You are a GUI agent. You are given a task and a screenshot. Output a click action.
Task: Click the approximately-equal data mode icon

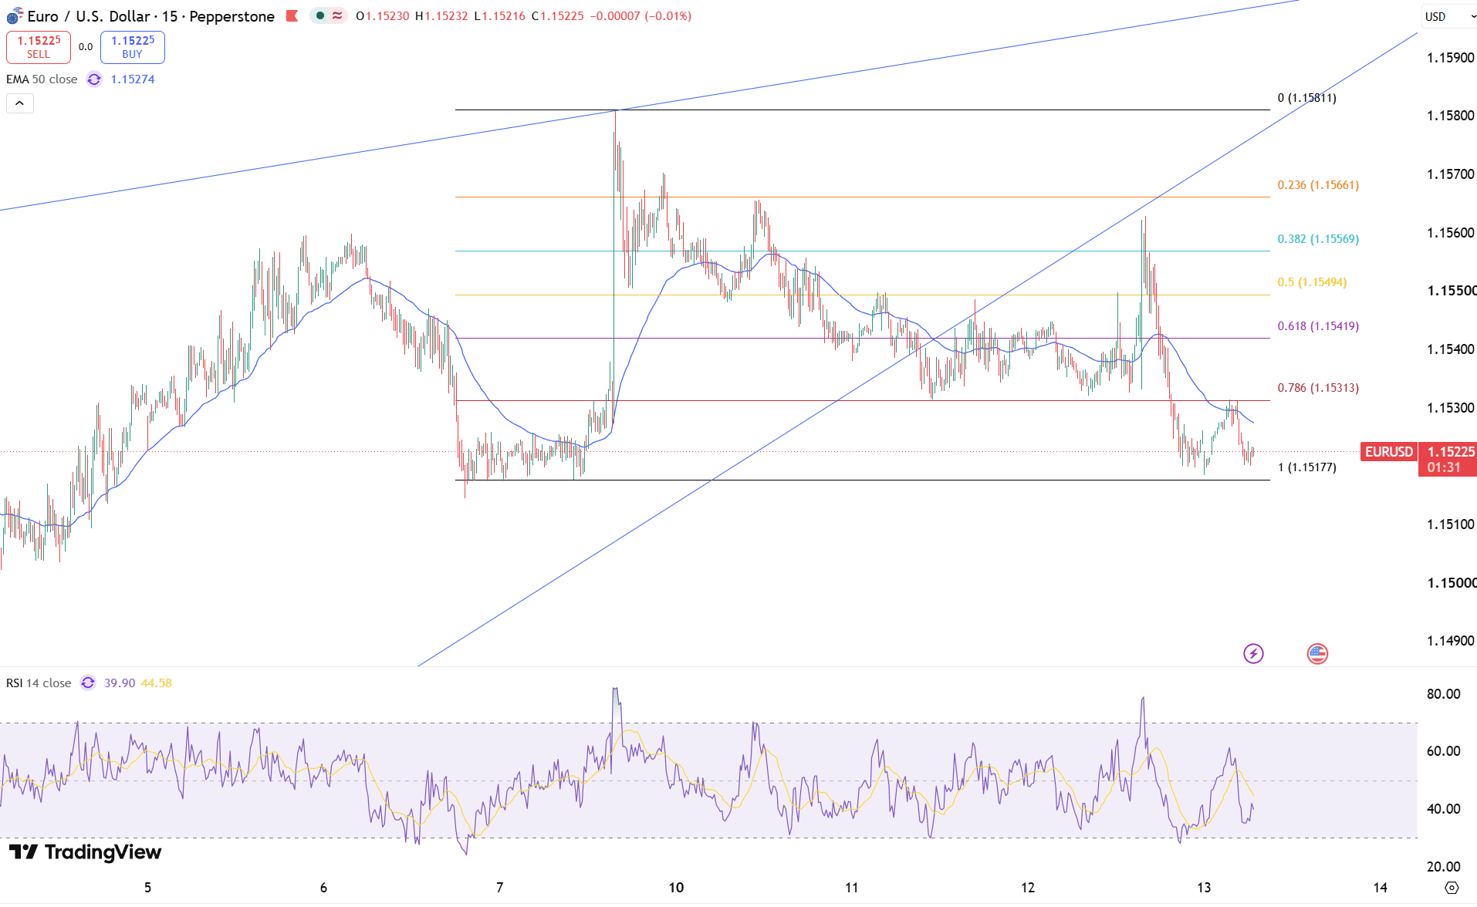[338, 16]
